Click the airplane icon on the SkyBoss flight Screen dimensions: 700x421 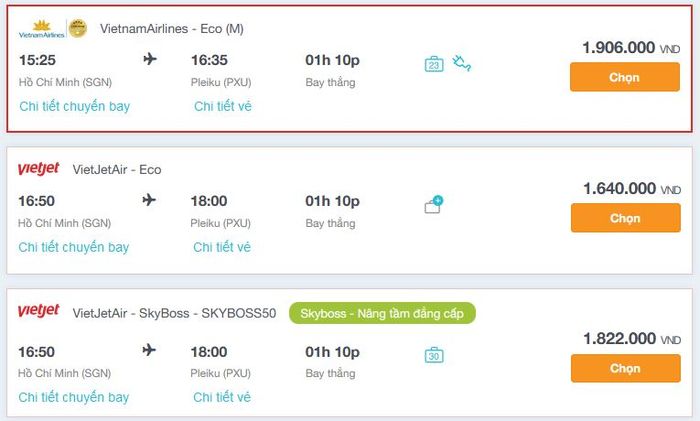click(x=149, y=350)
